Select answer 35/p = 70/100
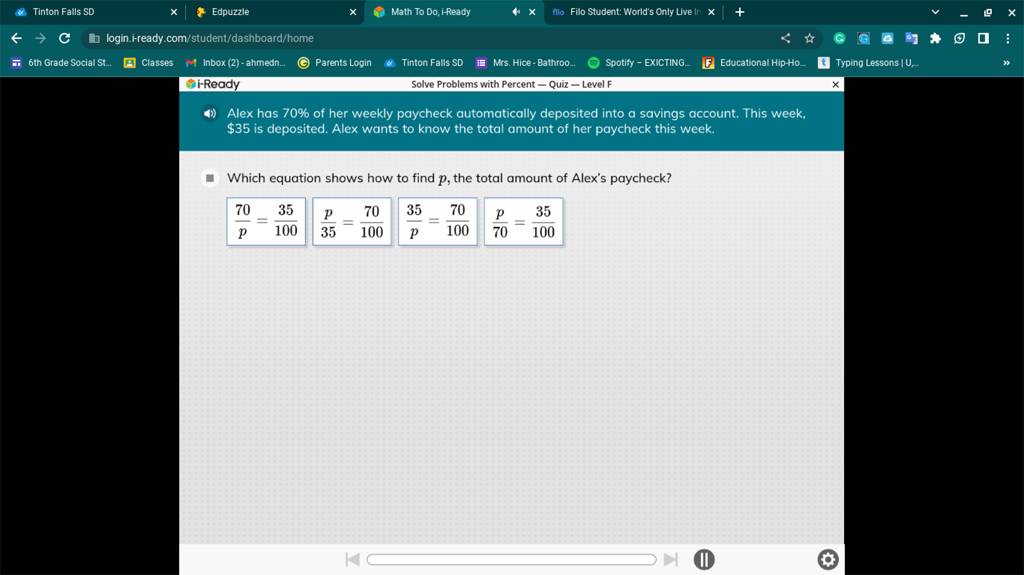1024x575 pixels. [x=438, y=222]
